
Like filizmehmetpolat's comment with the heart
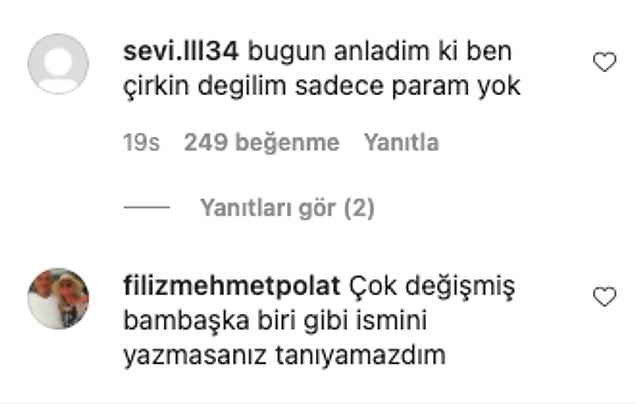pos(604,297)
